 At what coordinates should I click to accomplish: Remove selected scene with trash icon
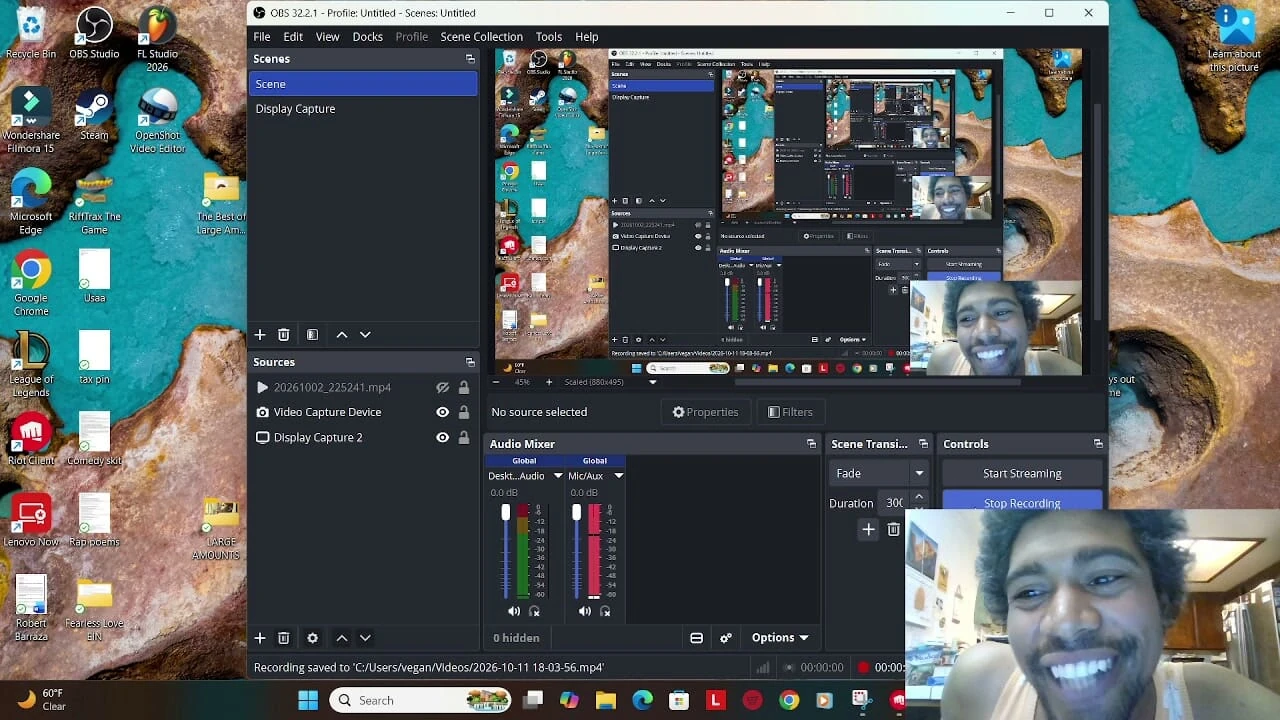[284, 334]
